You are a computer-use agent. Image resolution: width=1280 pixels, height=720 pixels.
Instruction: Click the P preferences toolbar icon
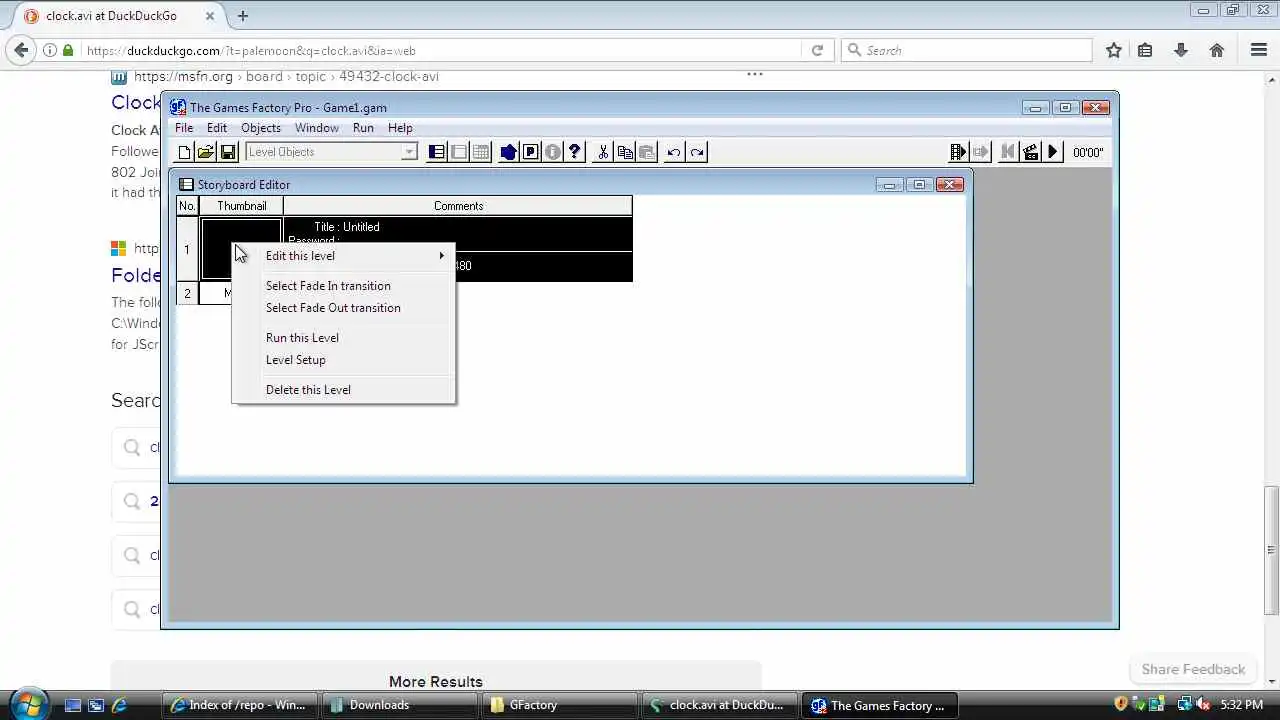[531, 152]
